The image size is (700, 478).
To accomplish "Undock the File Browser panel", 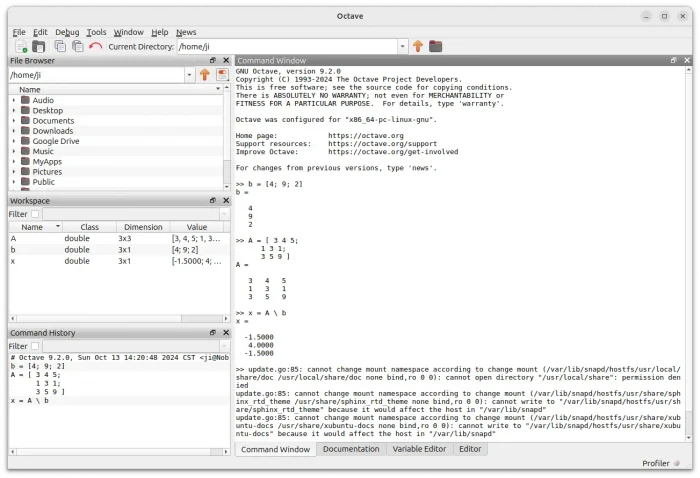I will click(212, 60).
